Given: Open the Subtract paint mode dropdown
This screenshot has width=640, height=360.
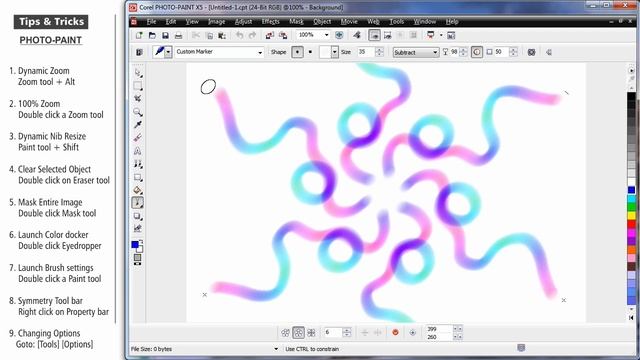Looking at the screenshot, I should [x=435, y=52].
